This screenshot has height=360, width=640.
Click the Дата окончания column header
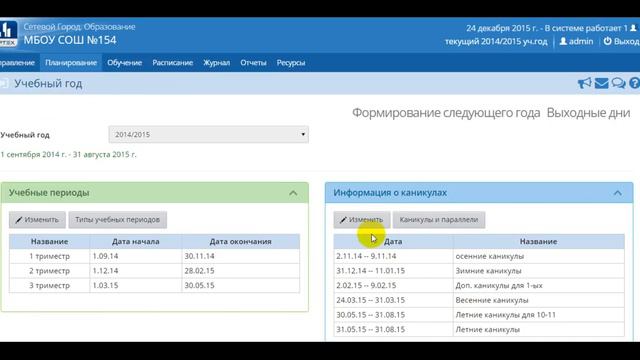point(240,242)
